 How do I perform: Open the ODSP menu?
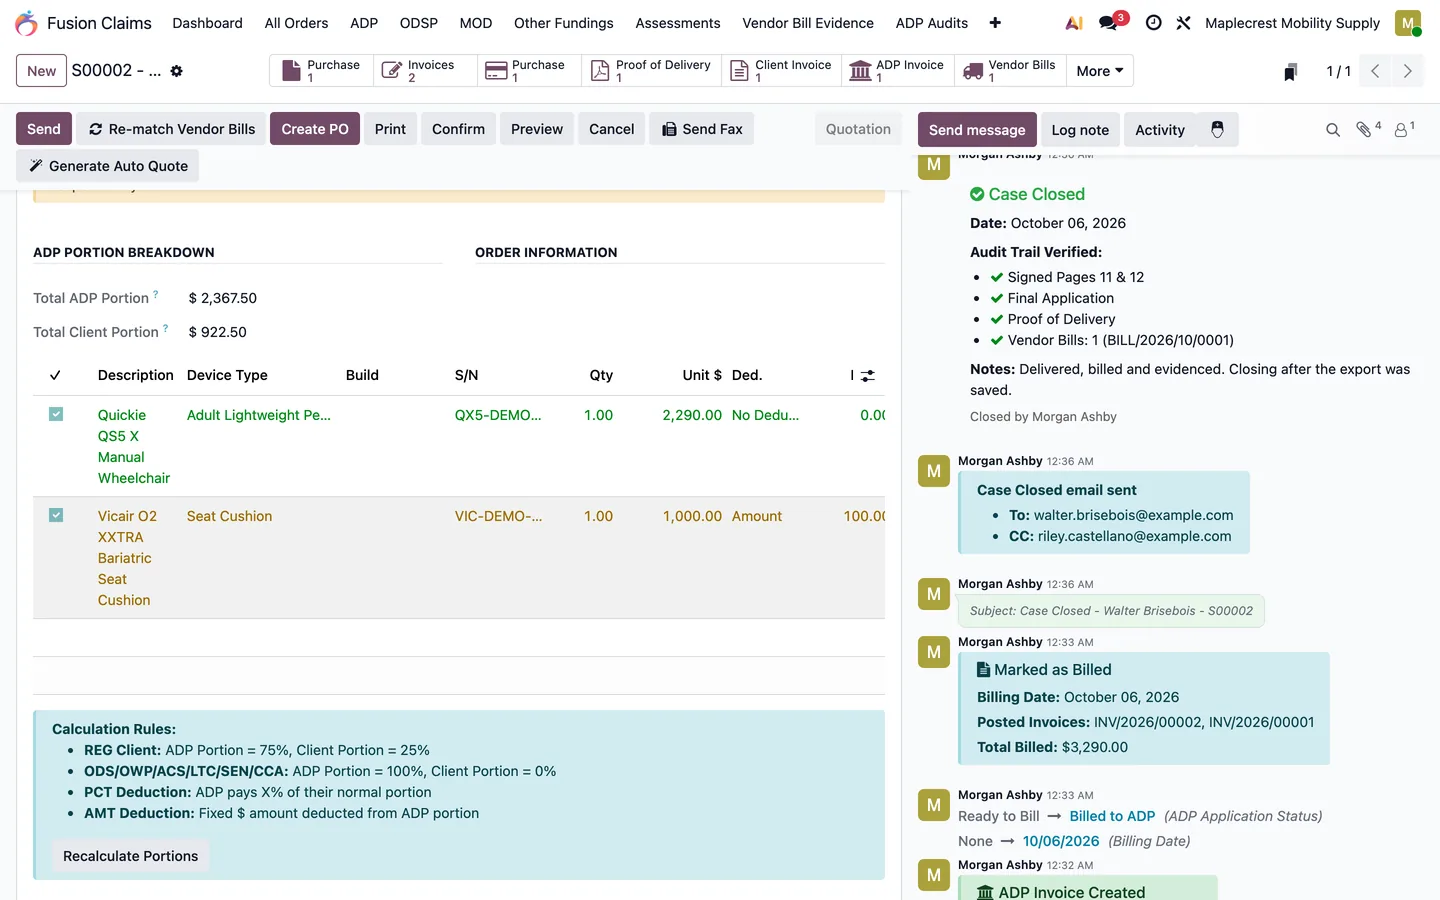(x=419, y=23)
